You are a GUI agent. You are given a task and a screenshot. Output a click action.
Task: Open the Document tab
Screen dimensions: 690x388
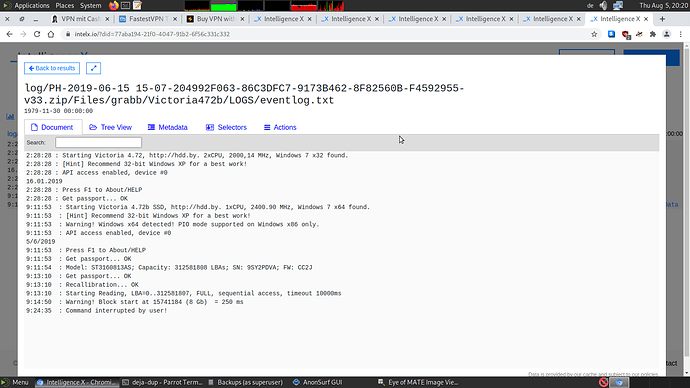[x=52, y=127]
